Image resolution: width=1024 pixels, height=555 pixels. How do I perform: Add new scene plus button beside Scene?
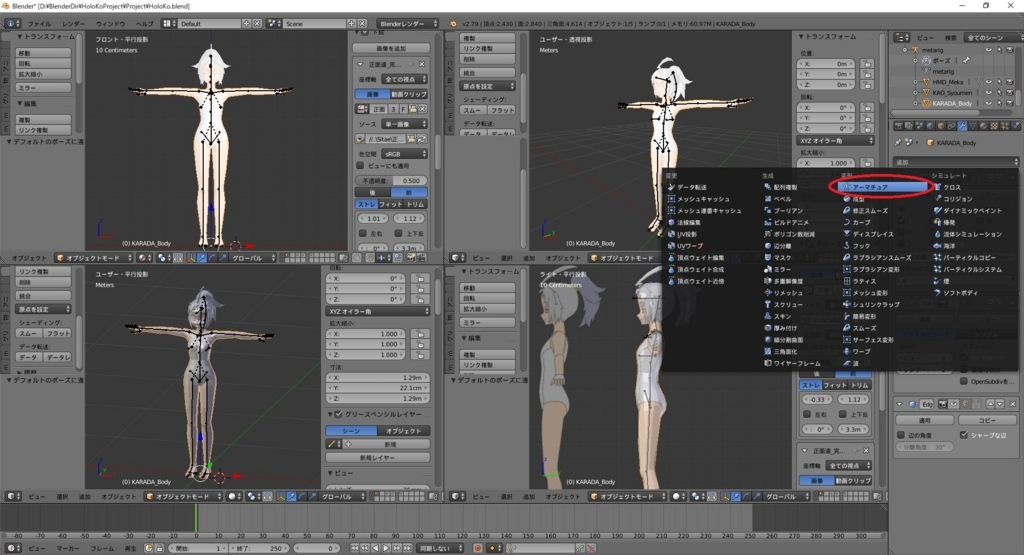(x=351, y=24)
